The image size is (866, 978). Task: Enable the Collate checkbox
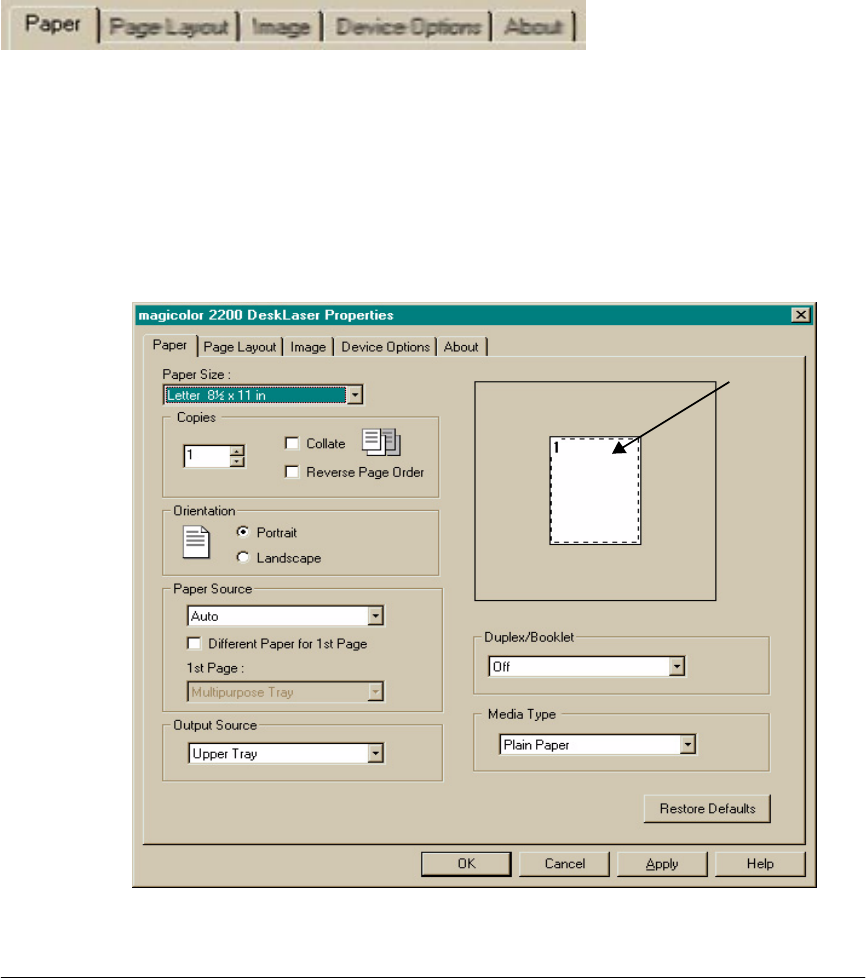pyautogui.click(x=291, y=443)
